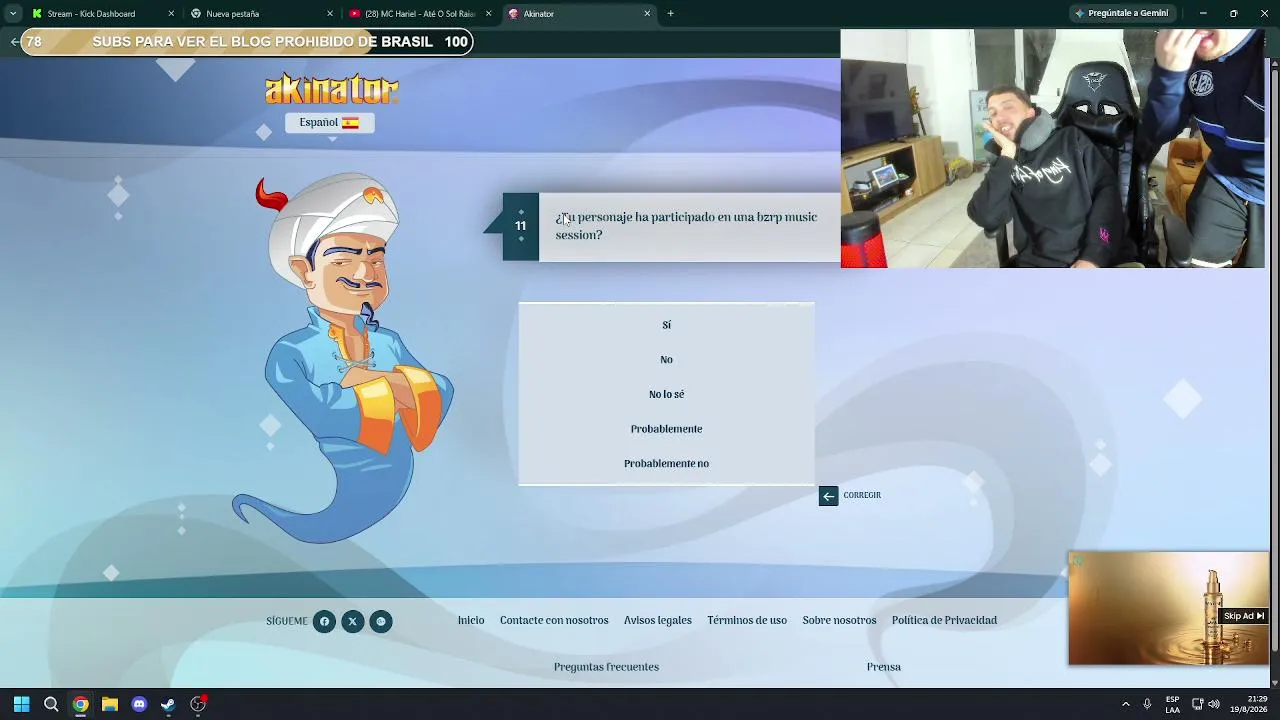Open File Explorer from the taskbar
The height and width of the screenshot is (720, 1280).
click(x=110, y=704)
